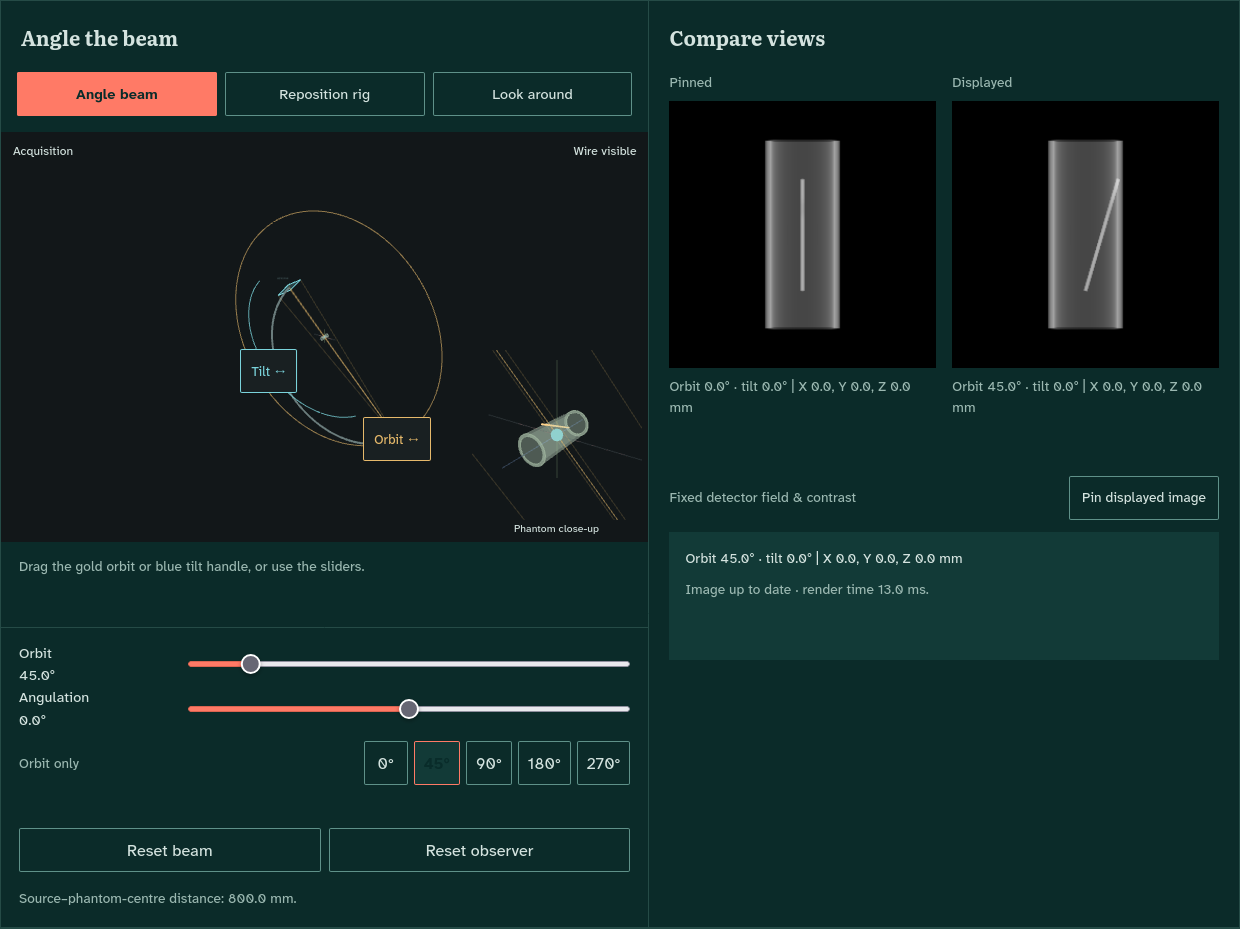Screen dimensions: 1240x929
Task: Click the 'Pinned' label above left image
Action: pyautogui.click(x=690, y=82)
